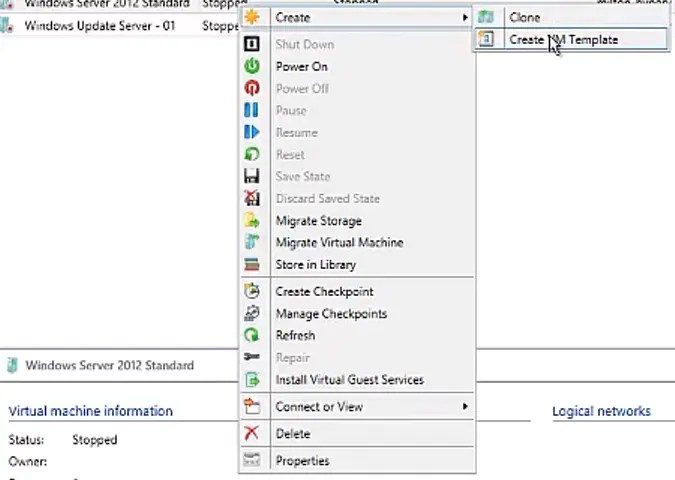Choose Delete from context menu
Image resolution: width=675 pixels, height=480 pixels.
pyautogui.click(x=357, y=433)
